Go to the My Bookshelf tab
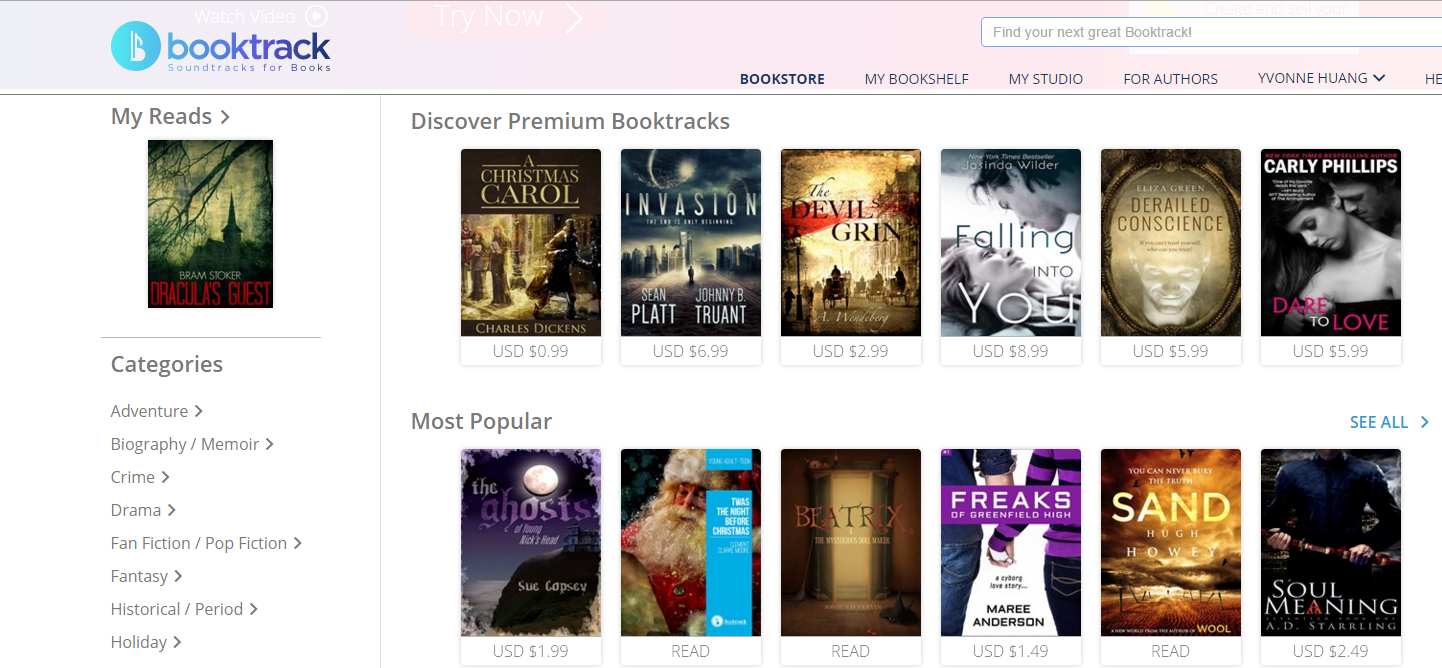1442x668 pixels. pos(917,79)
